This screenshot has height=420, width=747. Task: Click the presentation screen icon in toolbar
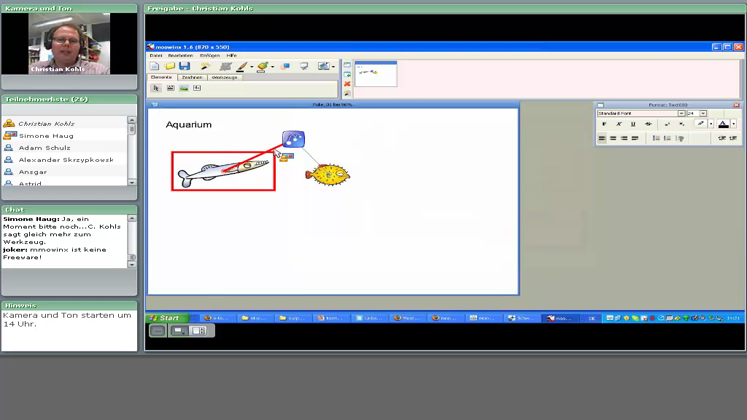tap(304, 66)
